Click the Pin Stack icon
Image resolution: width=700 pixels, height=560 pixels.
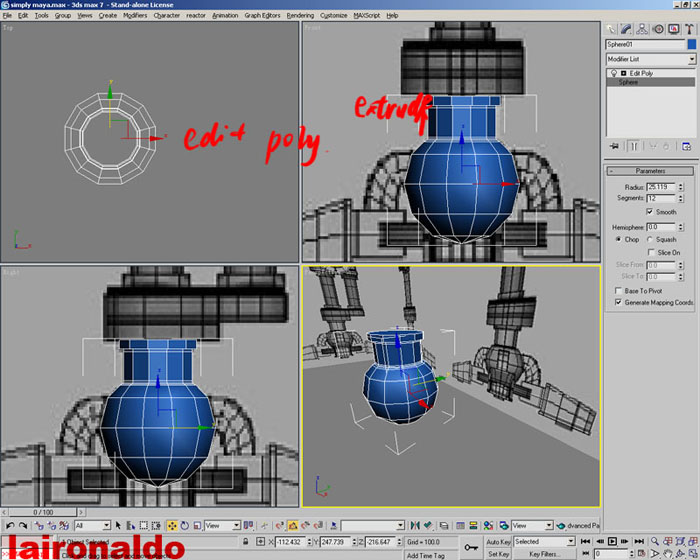pos(614,146)
